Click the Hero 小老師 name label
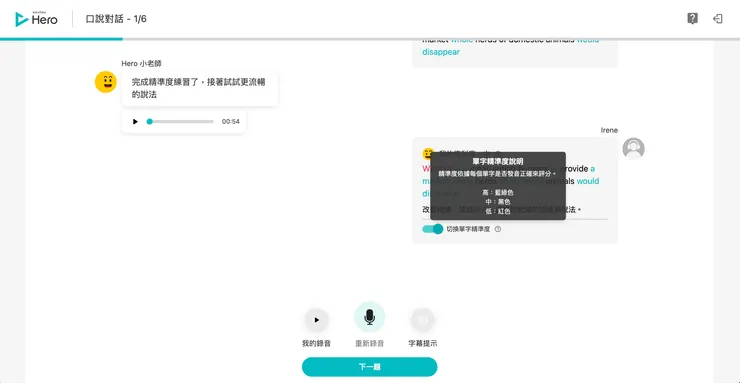Image resolution: width=740 pixels, height=383 pixels. point(142,64)
